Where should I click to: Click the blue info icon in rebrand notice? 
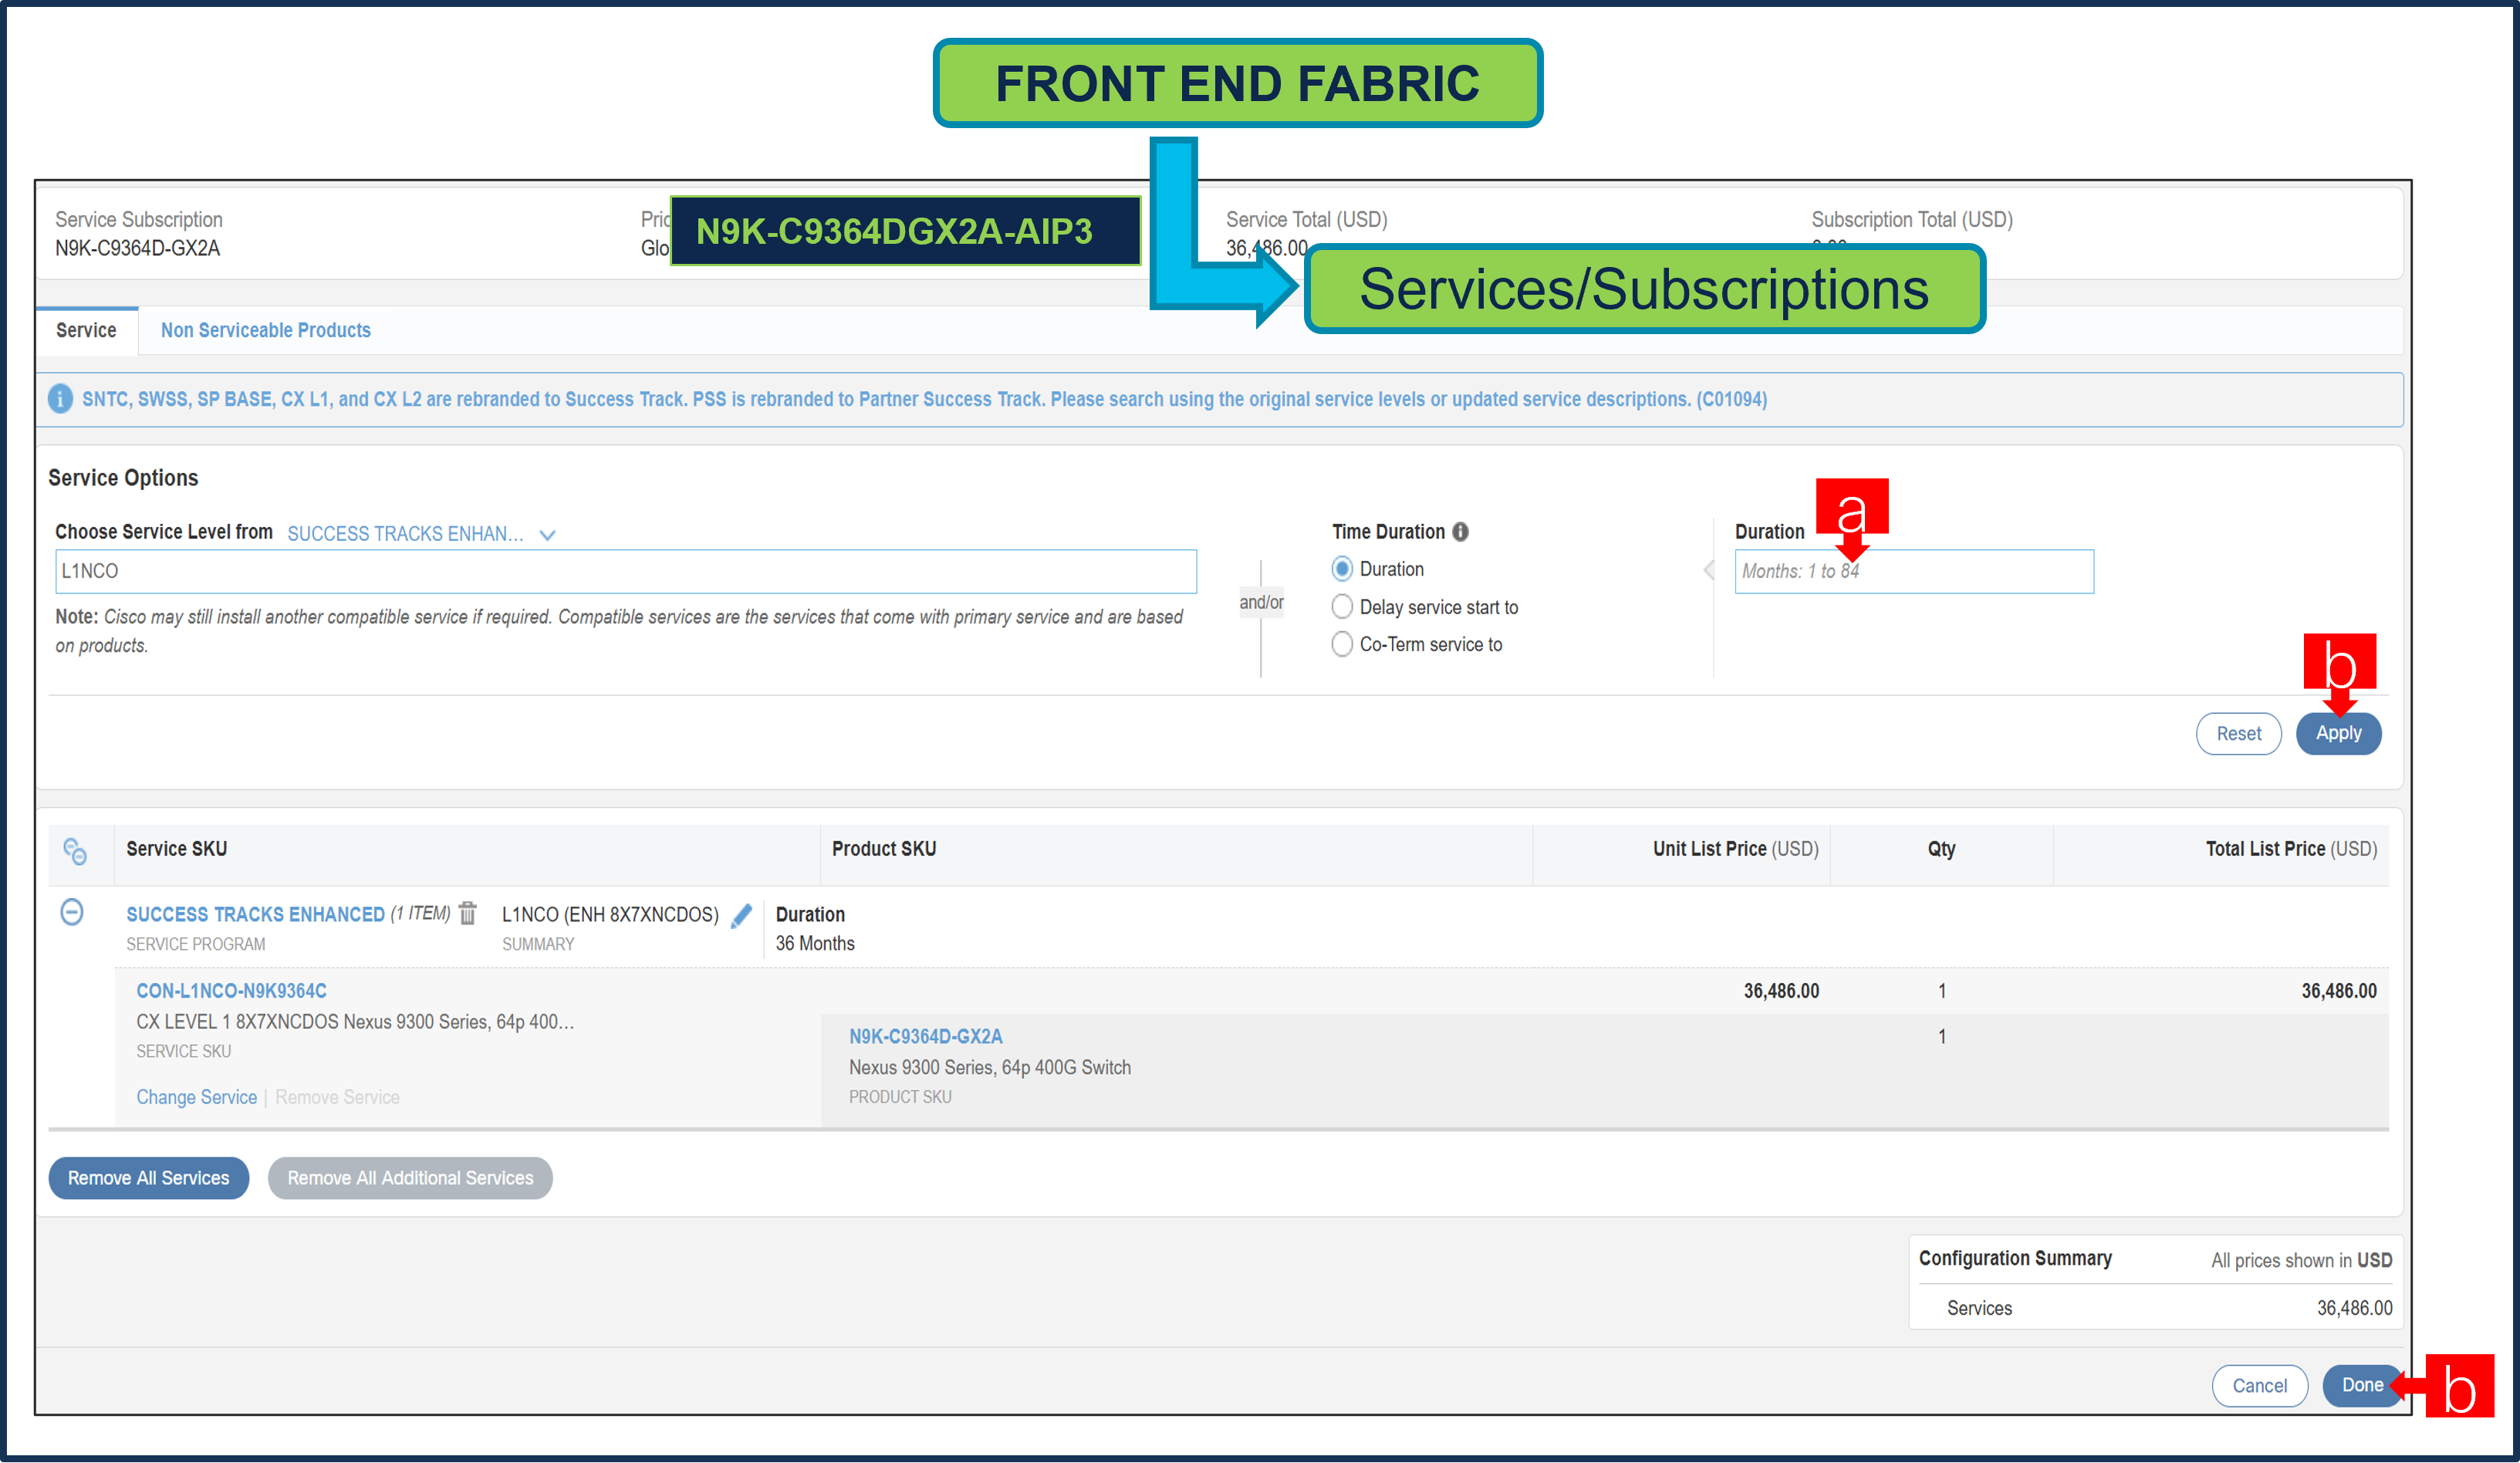[x=60, y=399]
